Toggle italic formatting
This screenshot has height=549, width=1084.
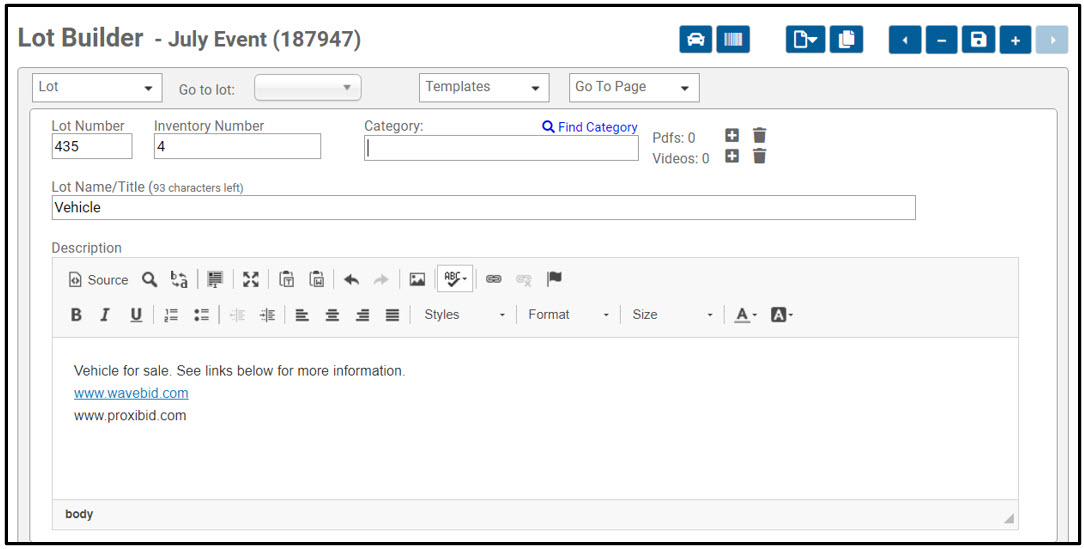pos(105,315)
